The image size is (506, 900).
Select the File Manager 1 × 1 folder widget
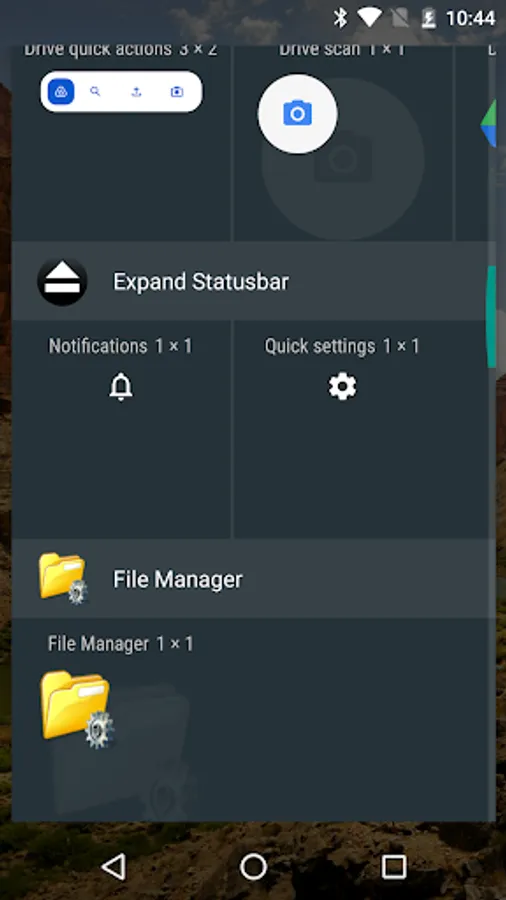click(77, 709)
